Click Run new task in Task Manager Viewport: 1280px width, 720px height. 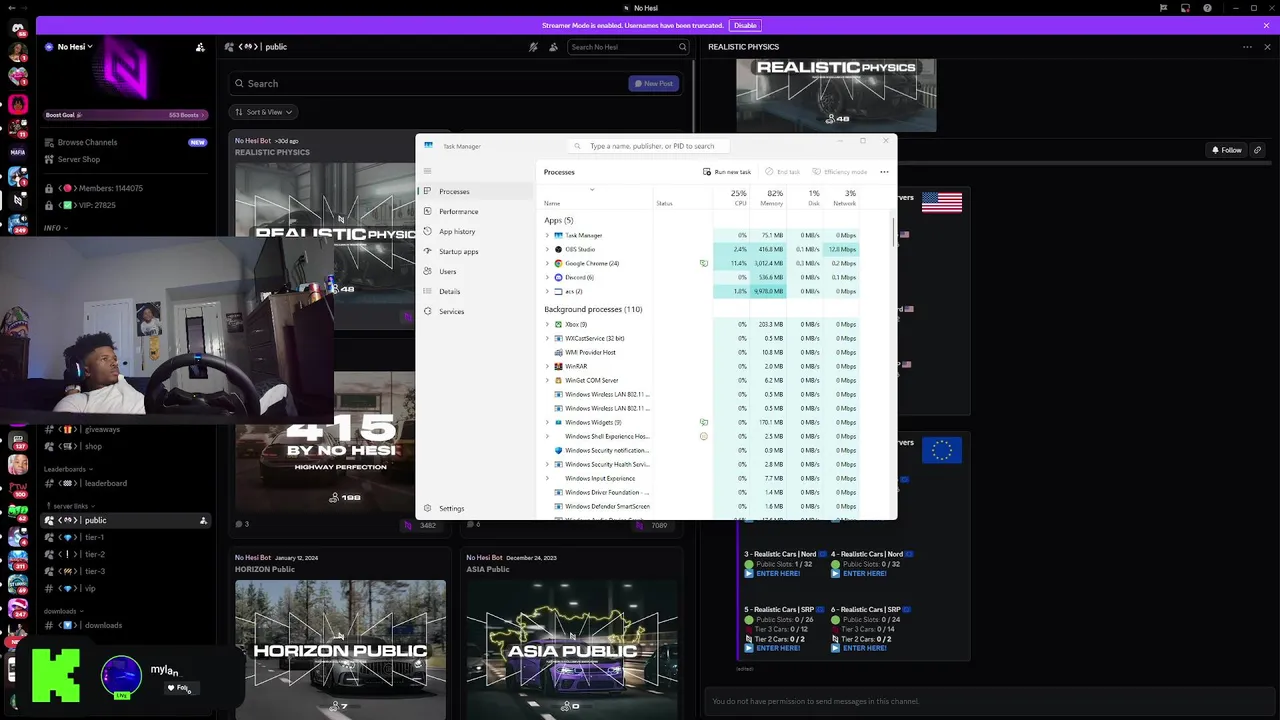point(727,172)
